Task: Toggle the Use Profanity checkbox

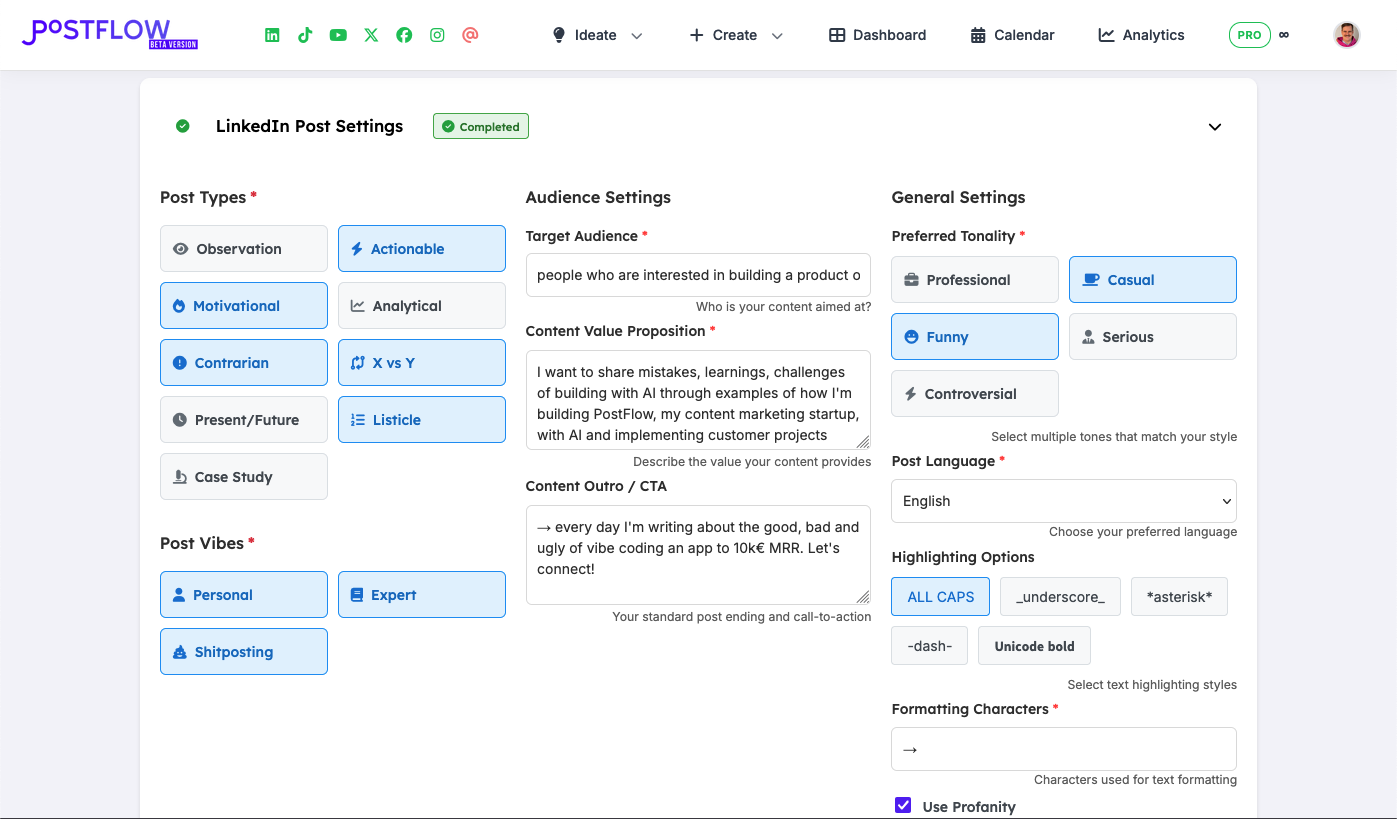Action: pyautogui.click(x=903, y=805)
